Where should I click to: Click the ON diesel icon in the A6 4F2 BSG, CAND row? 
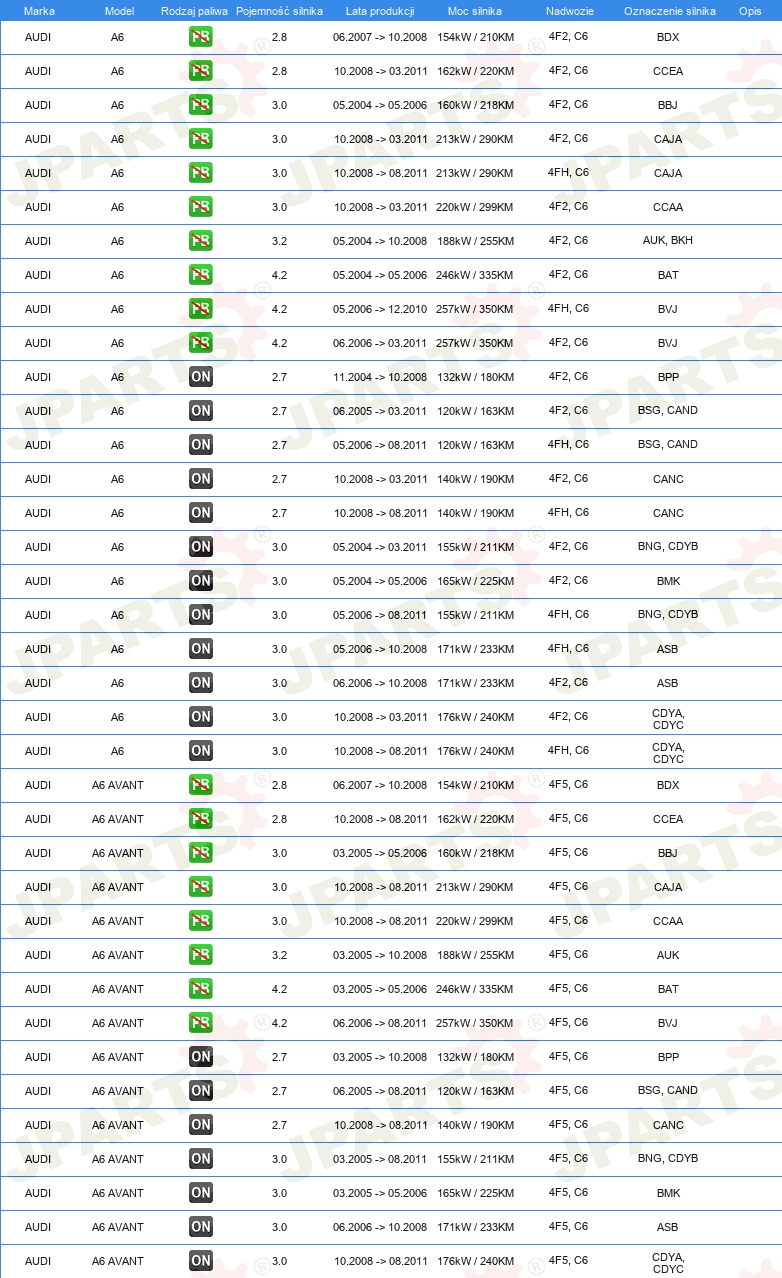click(201, 411)
